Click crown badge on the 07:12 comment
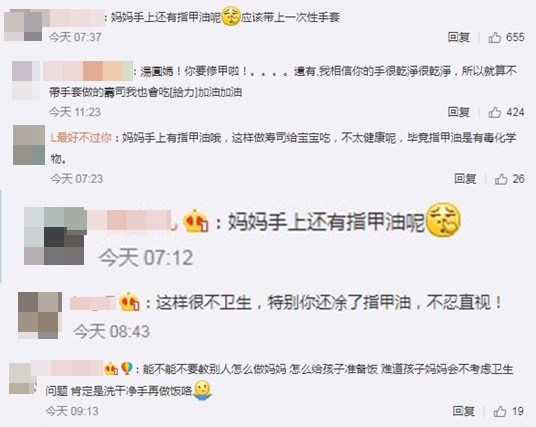536x427 pixels. [196, 222]
